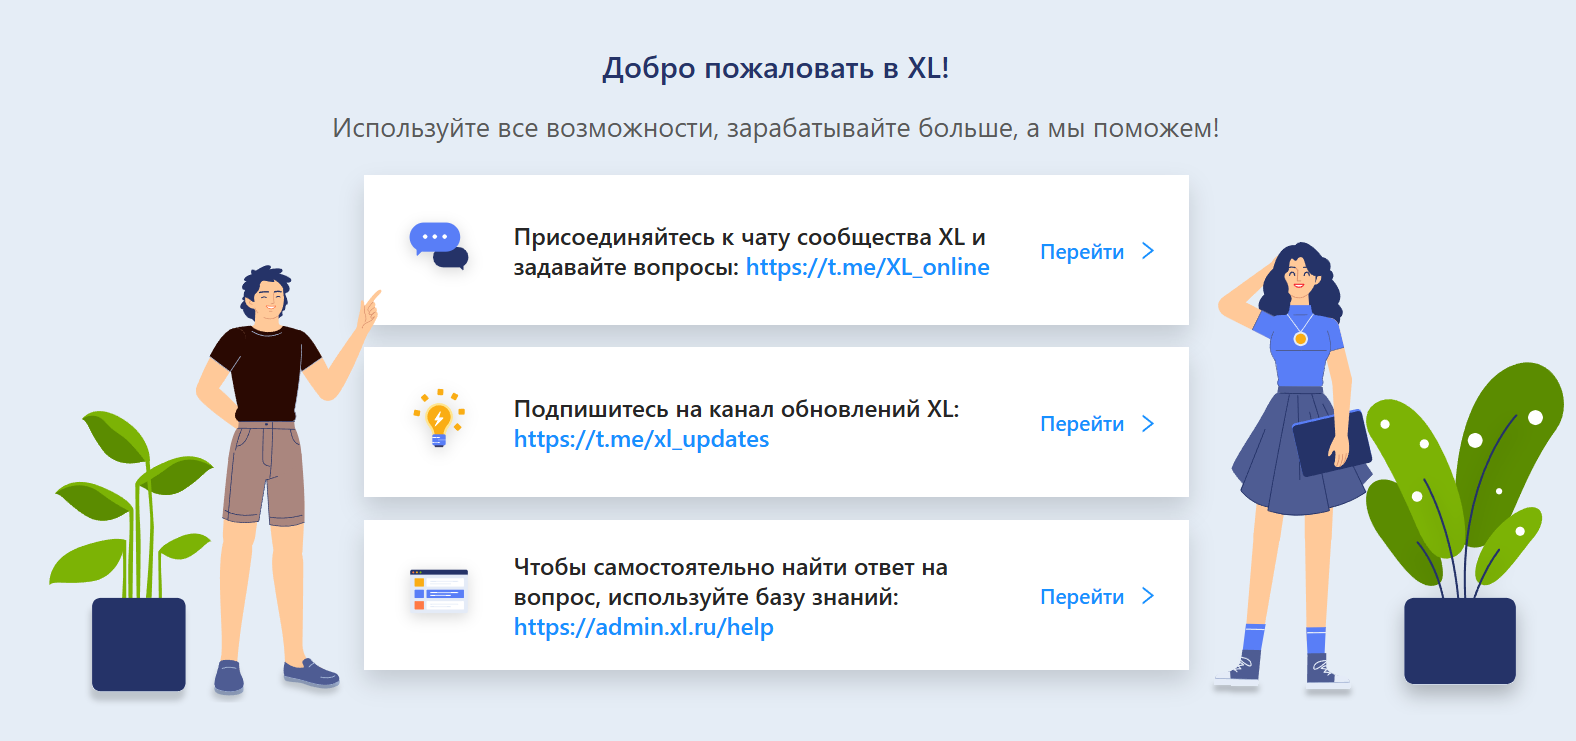Viewport: 1576px width, 741px height.
Task: Click the chat bubbles icon
Action: coord(439,246)
